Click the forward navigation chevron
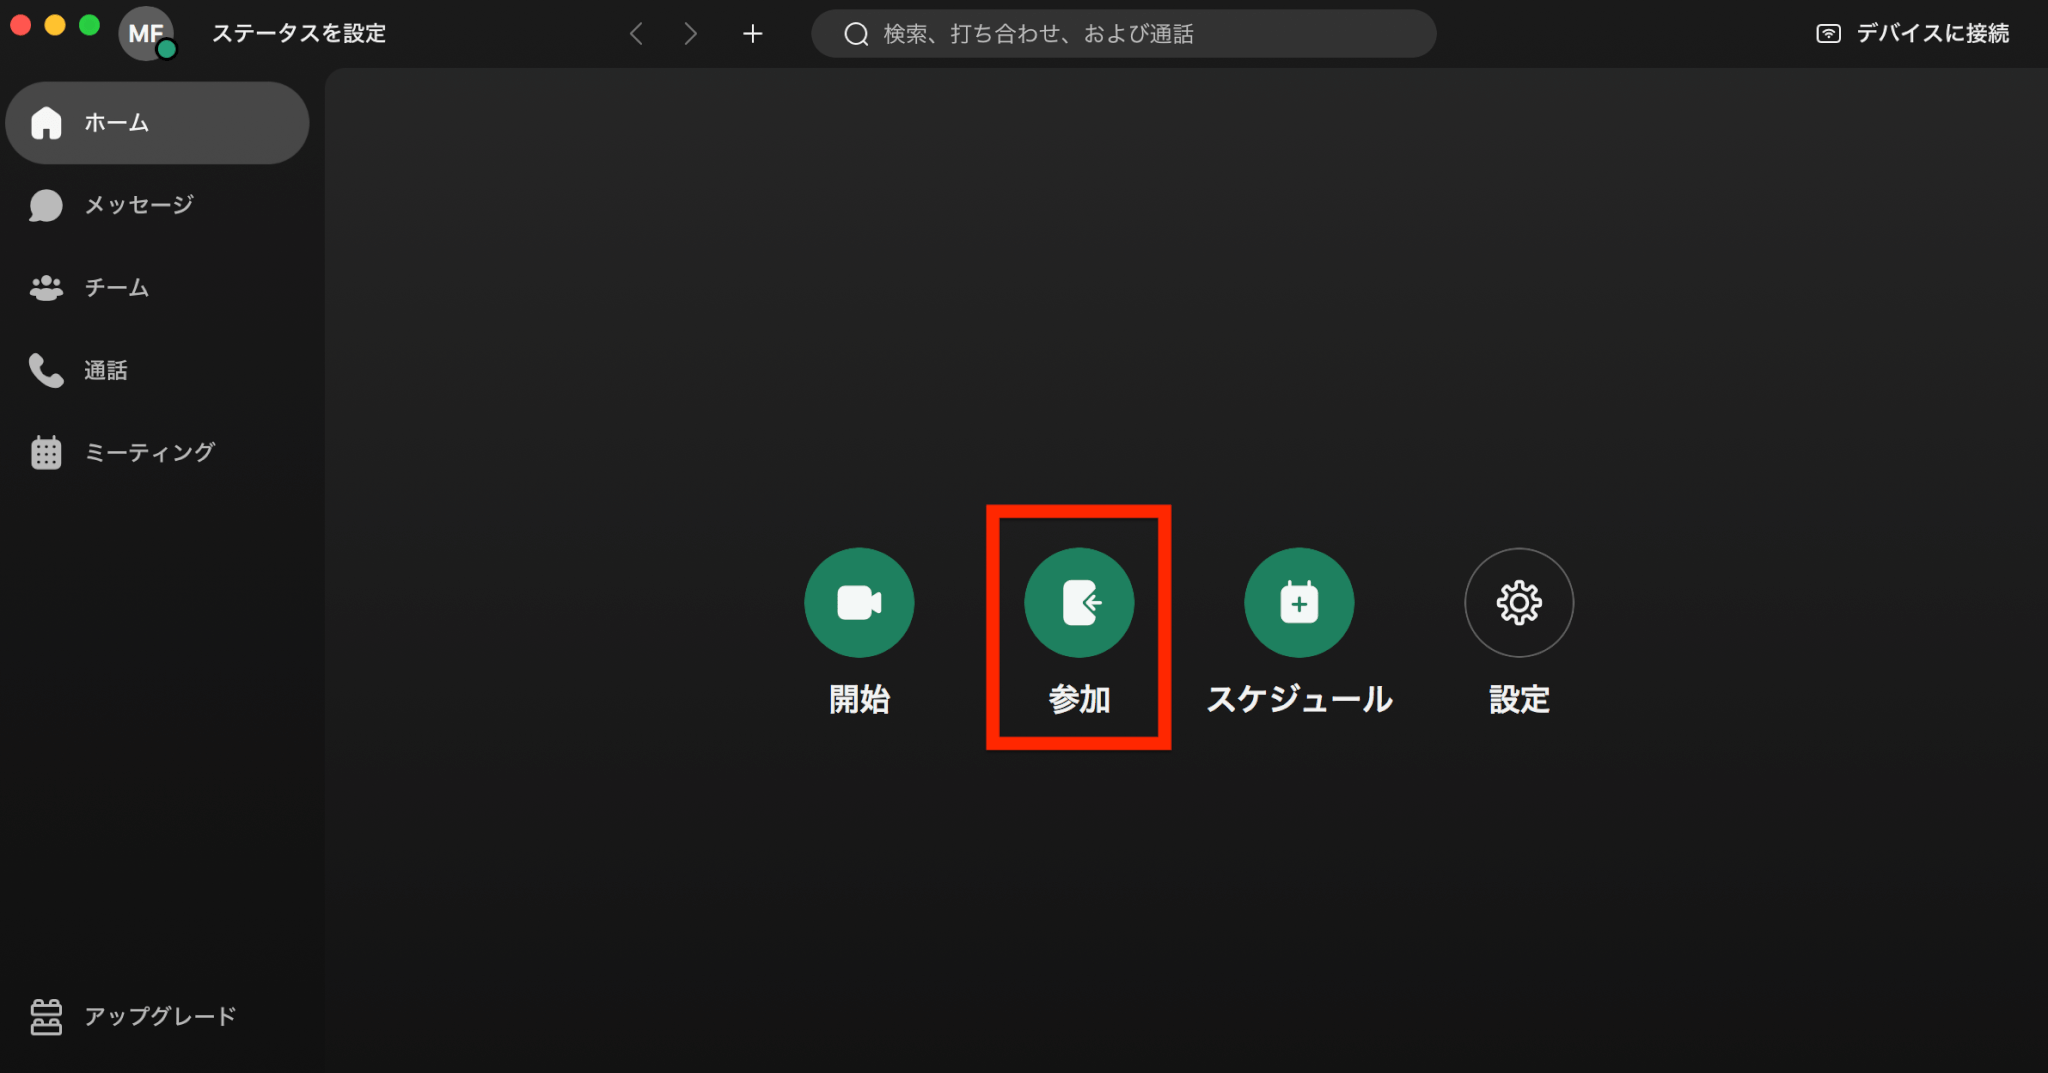This screenshot has width=2048, height=1073. point(691,33)
